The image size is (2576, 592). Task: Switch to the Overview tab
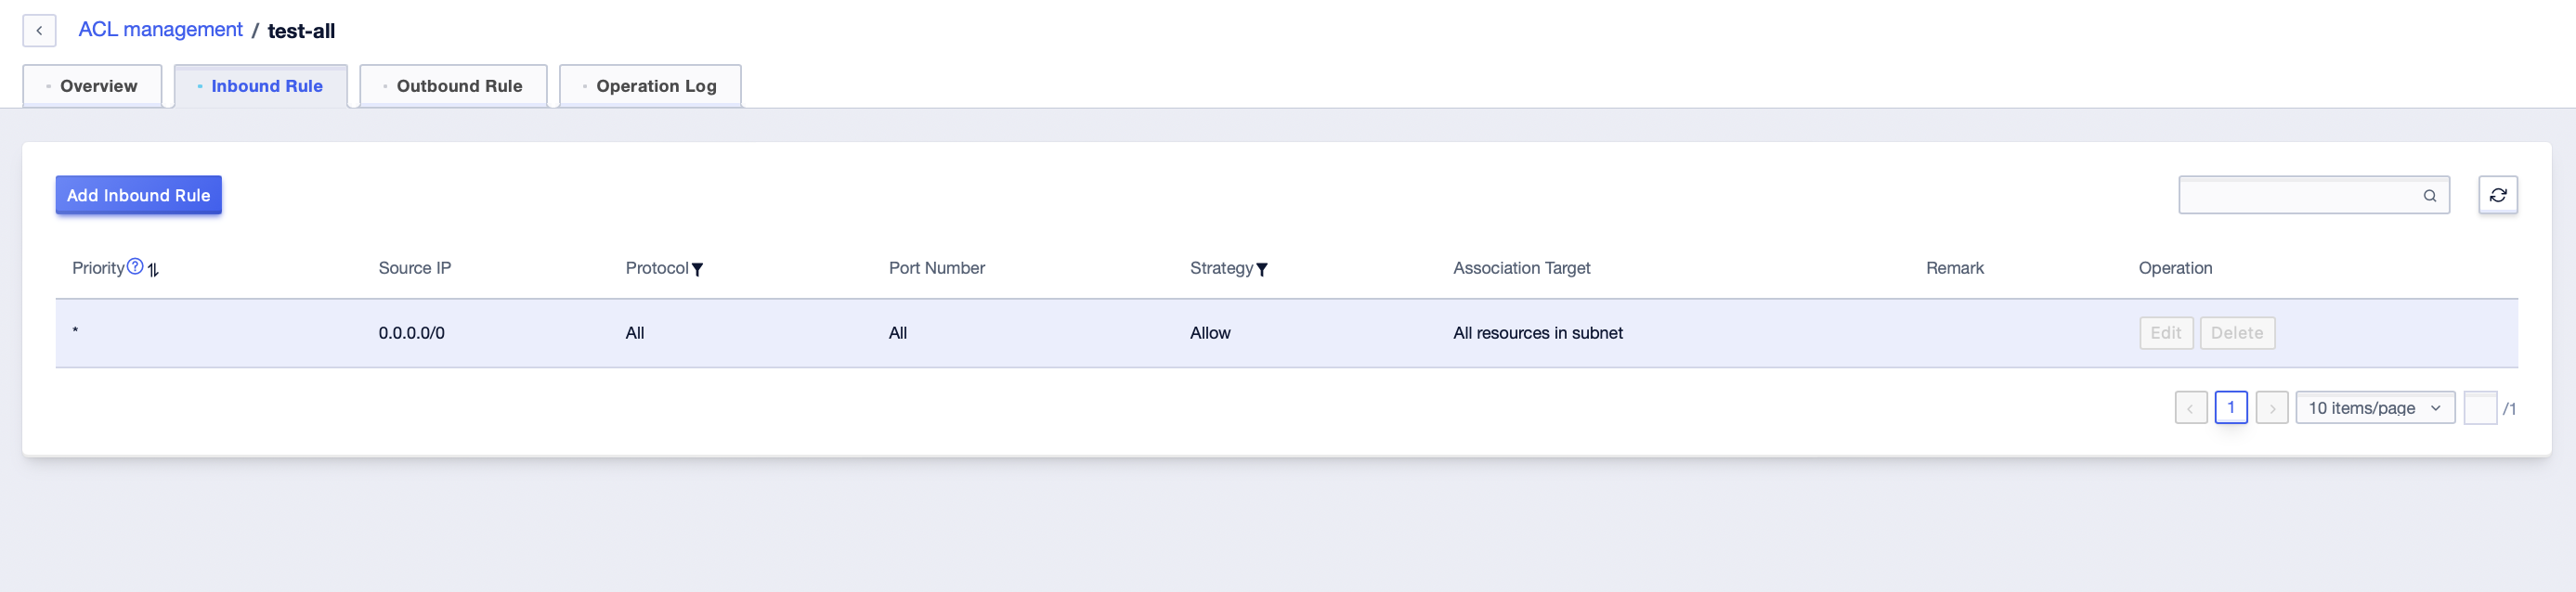(x=92, y=86)
